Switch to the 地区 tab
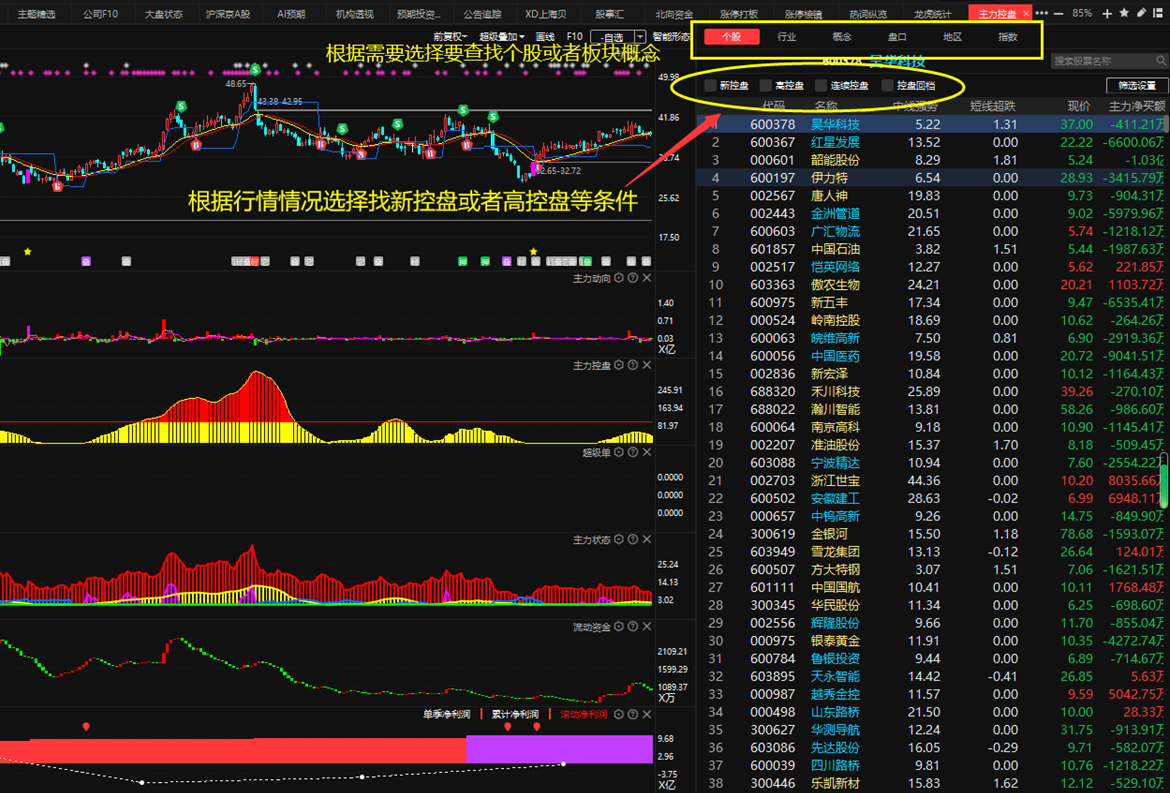1170x793 pixels. point(952,37)
